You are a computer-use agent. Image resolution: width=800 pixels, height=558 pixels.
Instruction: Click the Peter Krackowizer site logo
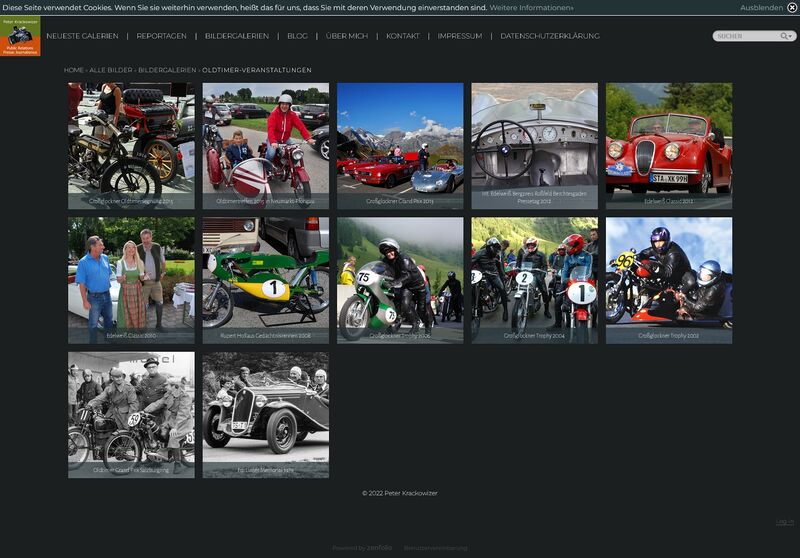click(20, 36)
